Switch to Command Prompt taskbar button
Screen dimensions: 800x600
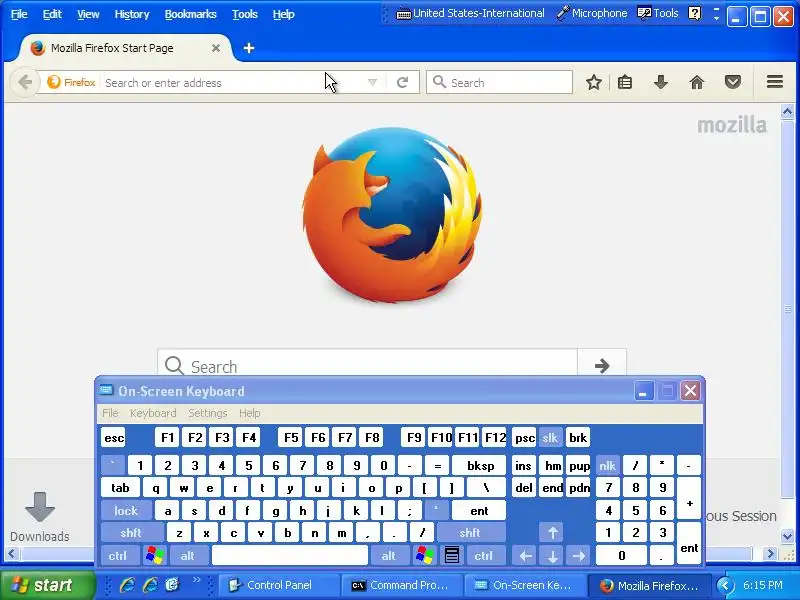click(x=402, y=585)
